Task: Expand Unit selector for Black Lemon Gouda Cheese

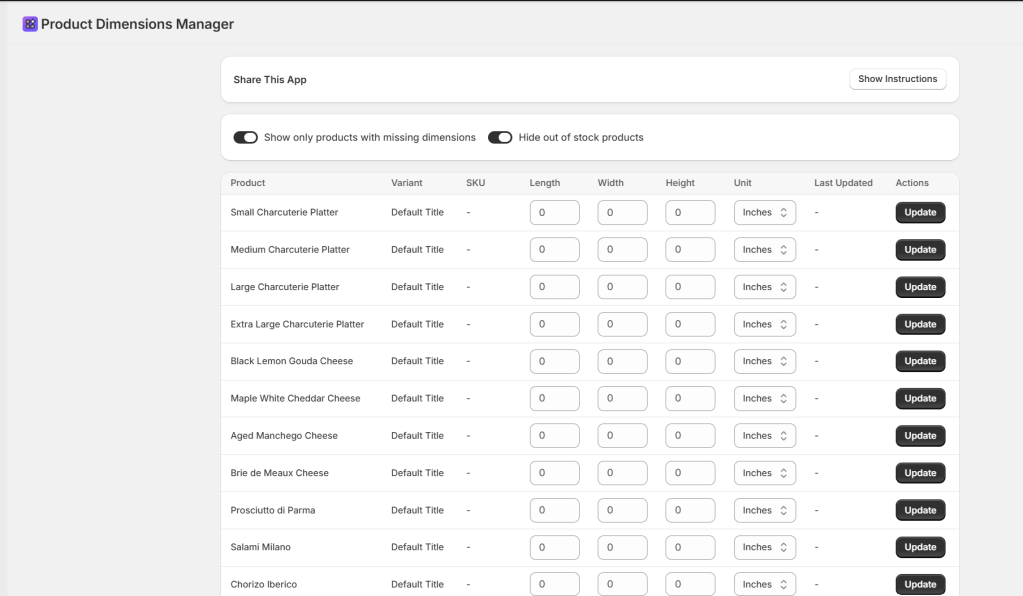Action: 765,361
